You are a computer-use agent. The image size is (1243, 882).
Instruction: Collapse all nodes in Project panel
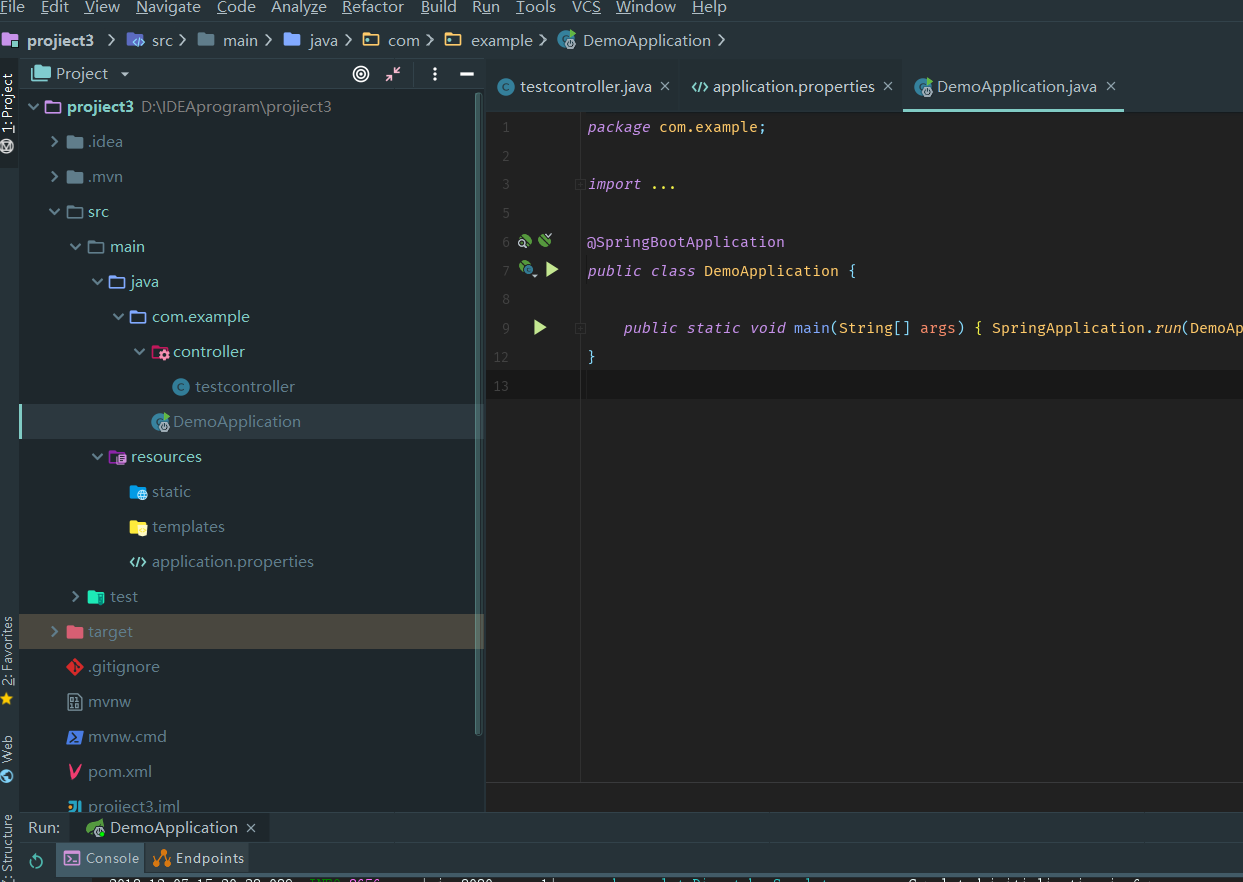point(393,74)
